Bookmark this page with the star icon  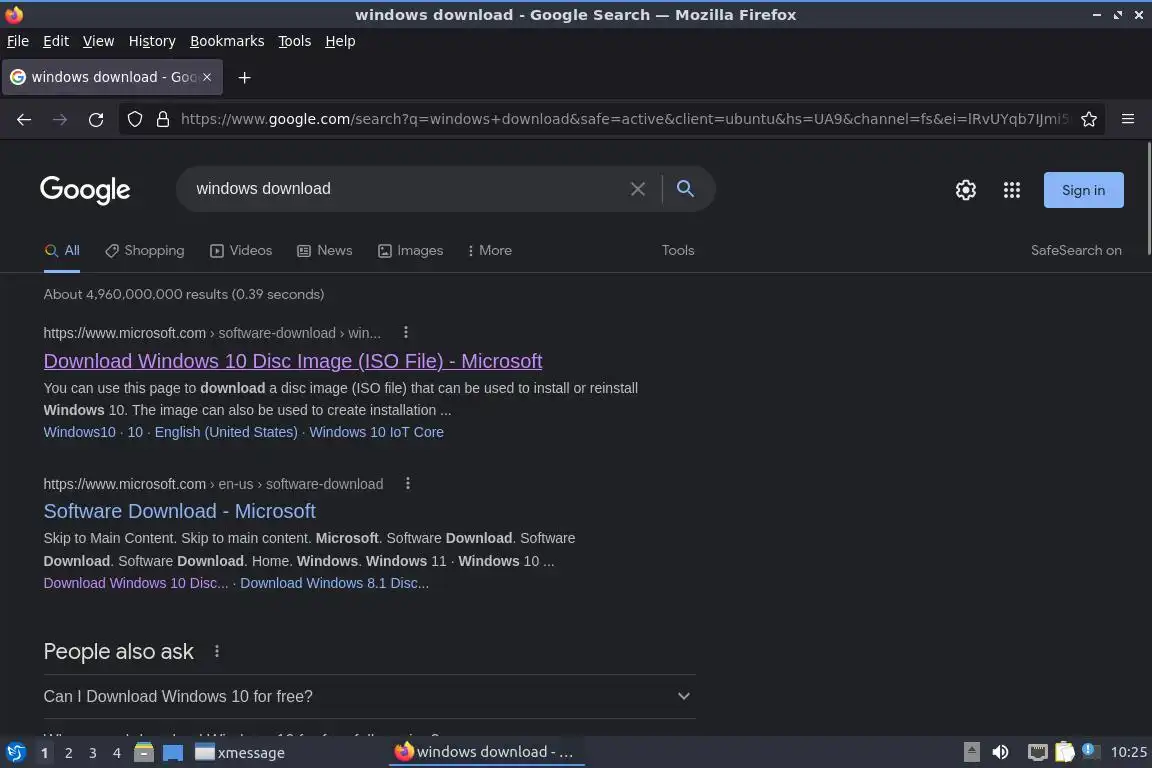(1089, 119)
